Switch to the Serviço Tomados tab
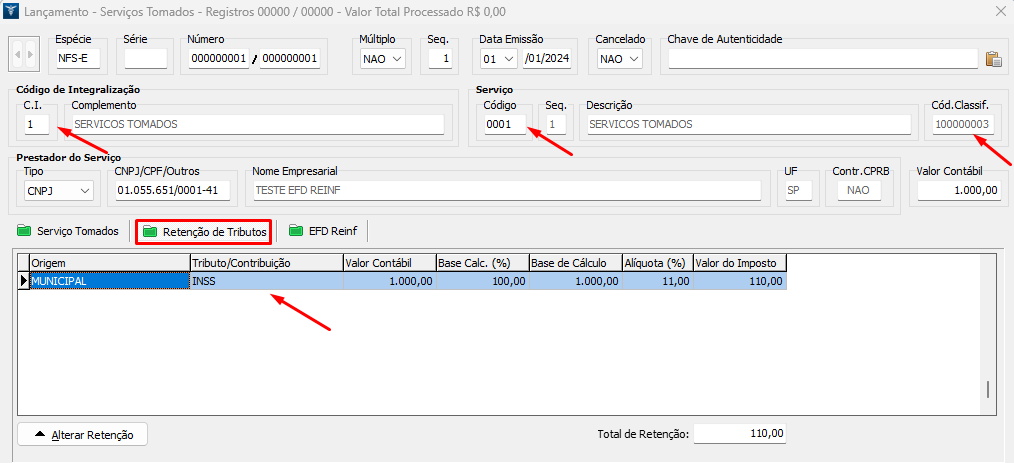 77,231
